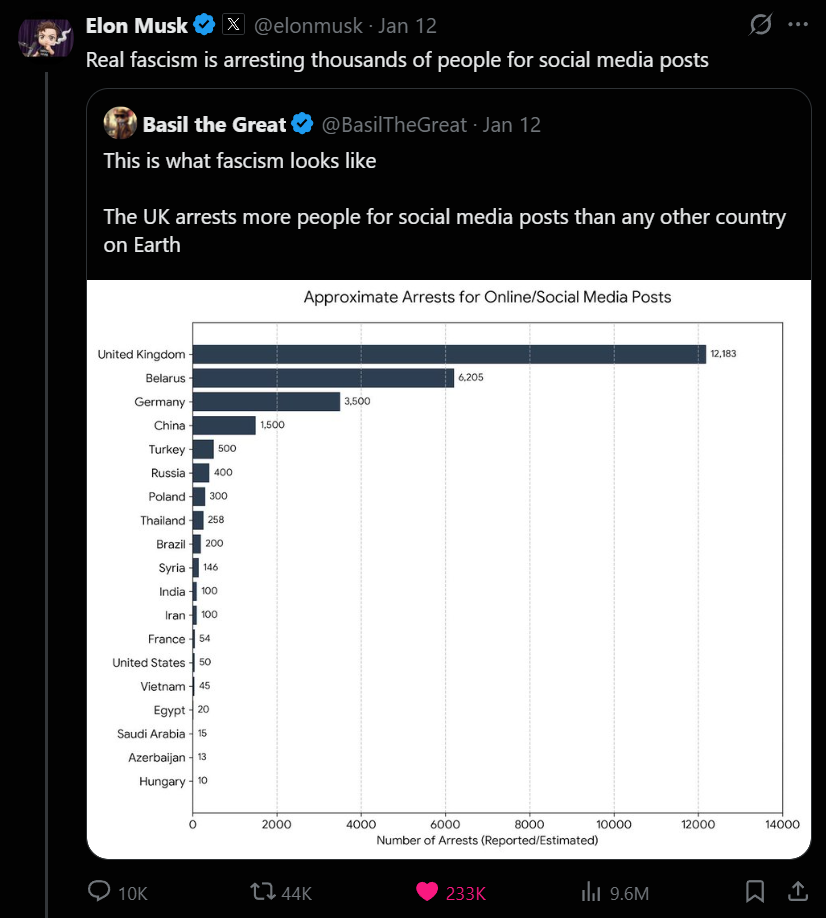Click the Basil the Great display name
Screen dimensions: 826x918
[215, 125]
